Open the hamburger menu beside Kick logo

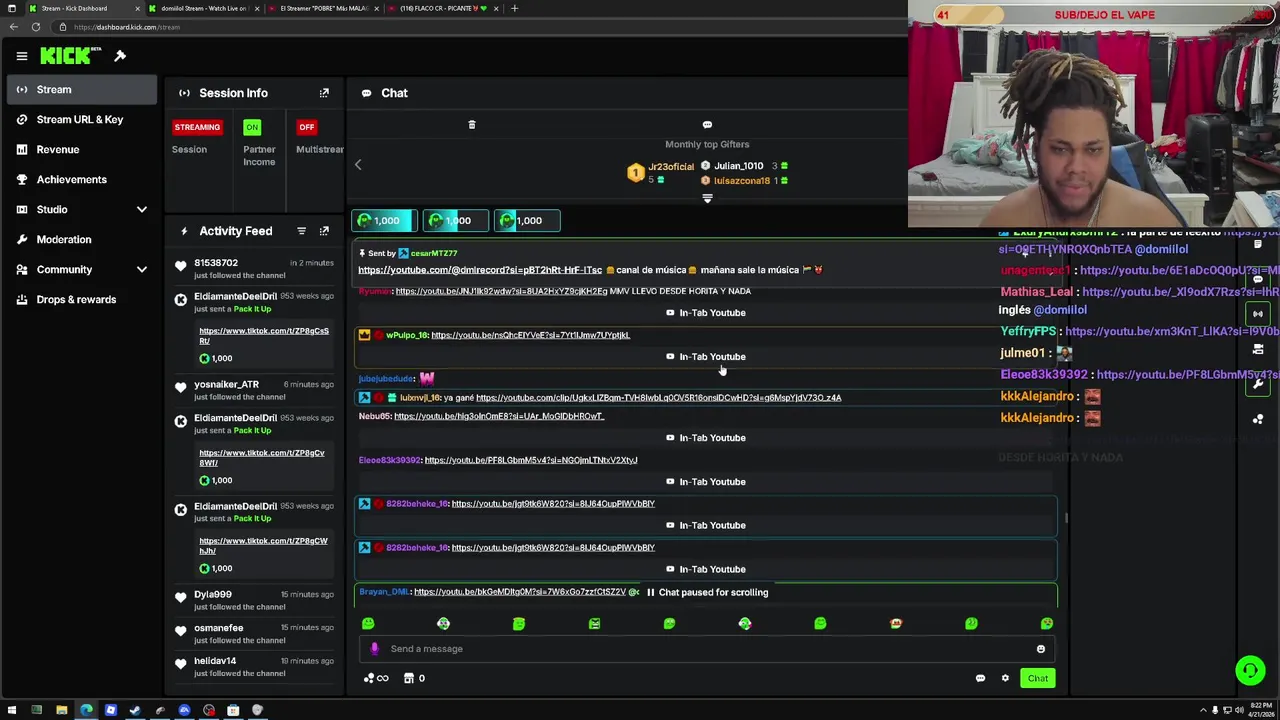(21, 56)
